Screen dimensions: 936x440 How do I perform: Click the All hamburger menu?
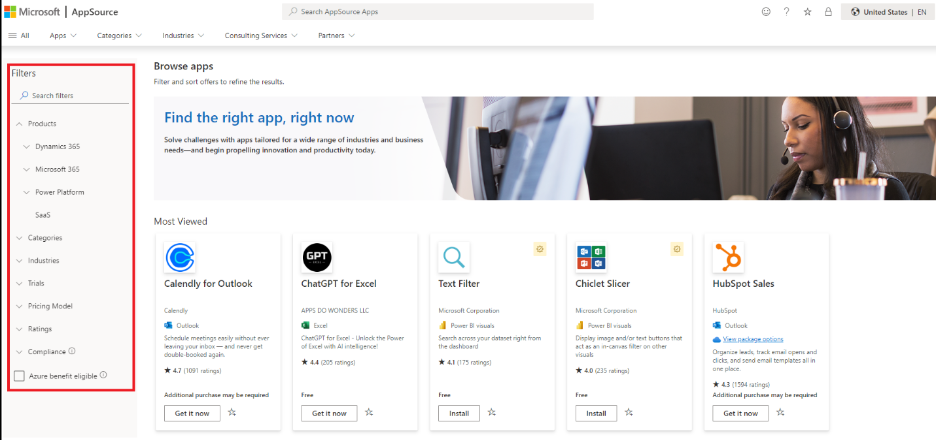pyautogui.click(x=19, y=36)
